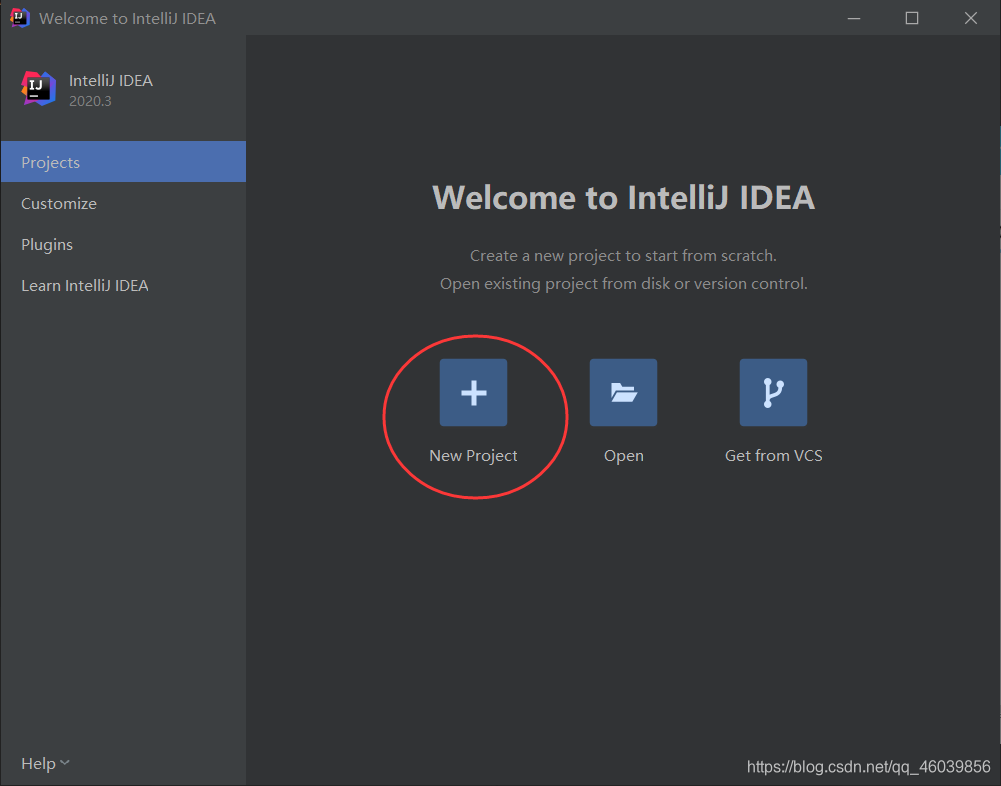Close the Welcome to IntelliJ IDEA window
The image size is (1001, 786).
point(970,18)
